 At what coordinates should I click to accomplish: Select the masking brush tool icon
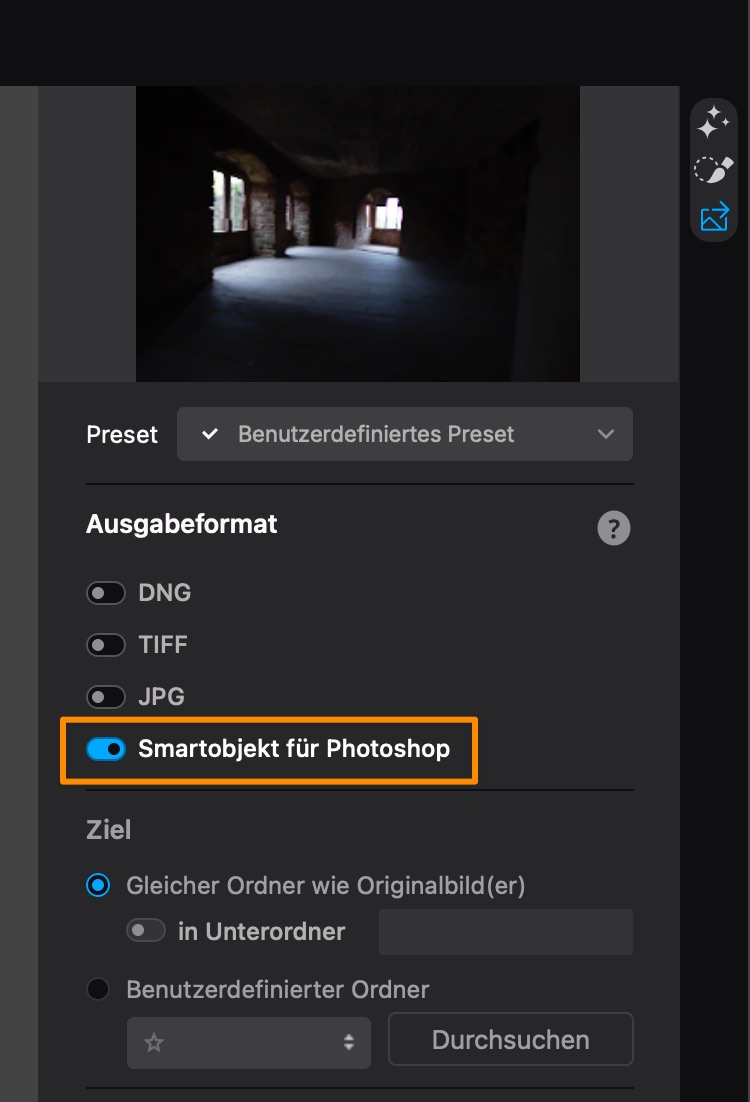tap(714, 170)
